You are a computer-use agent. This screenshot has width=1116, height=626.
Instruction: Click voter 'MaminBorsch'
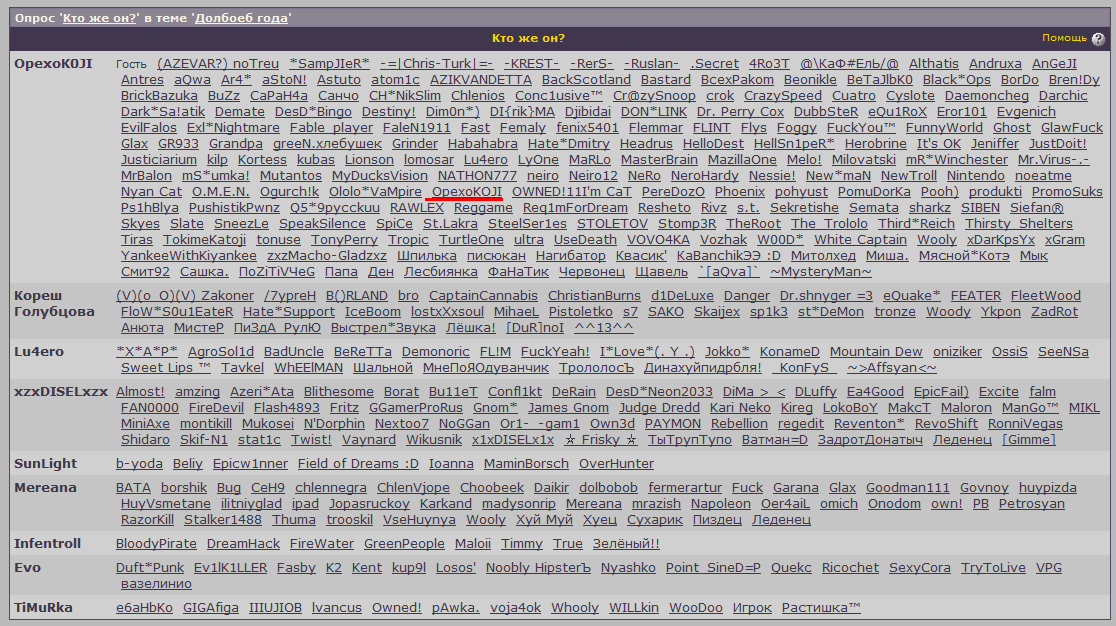click(526, 464)
